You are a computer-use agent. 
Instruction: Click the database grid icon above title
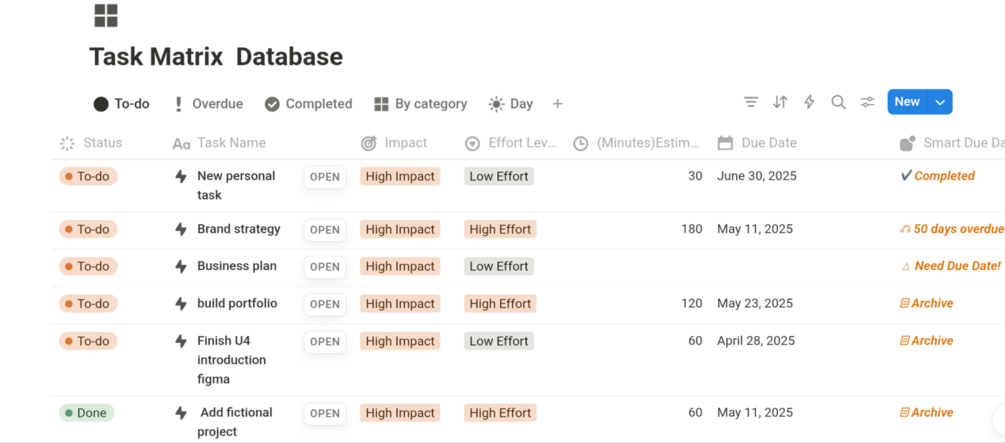106,15
